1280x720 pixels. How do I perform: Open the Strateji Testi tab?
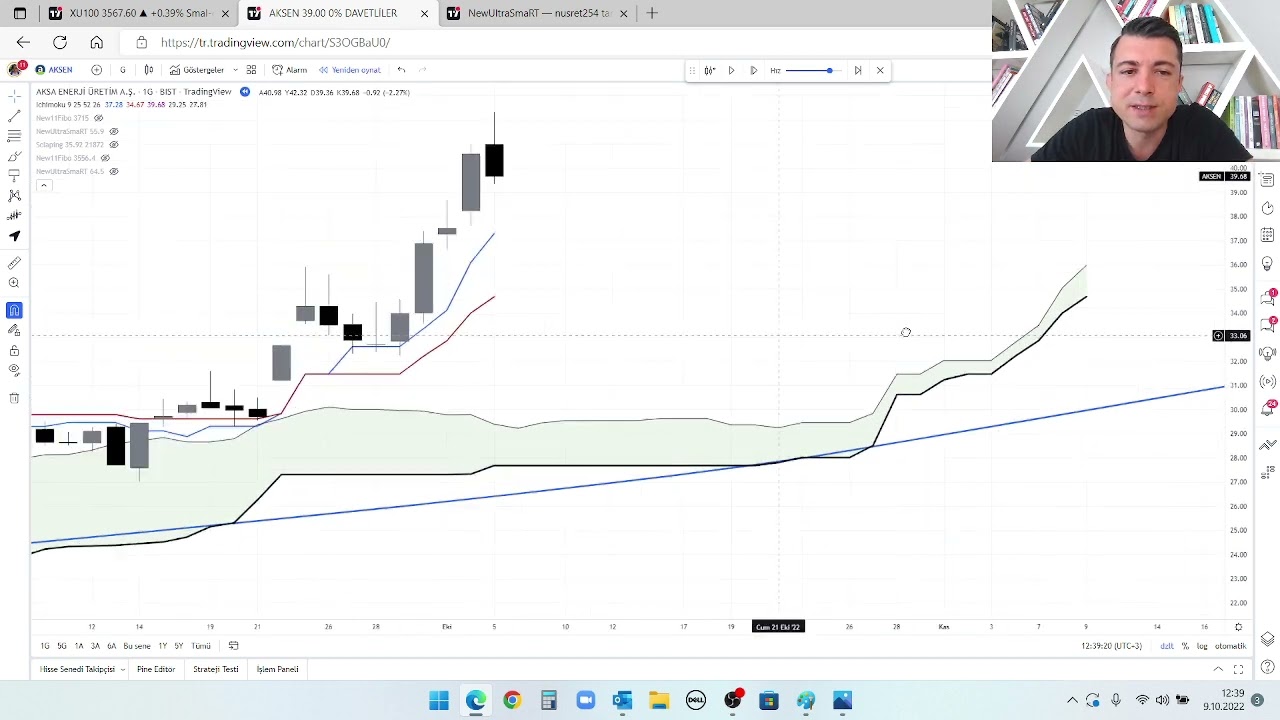point(216,669)
